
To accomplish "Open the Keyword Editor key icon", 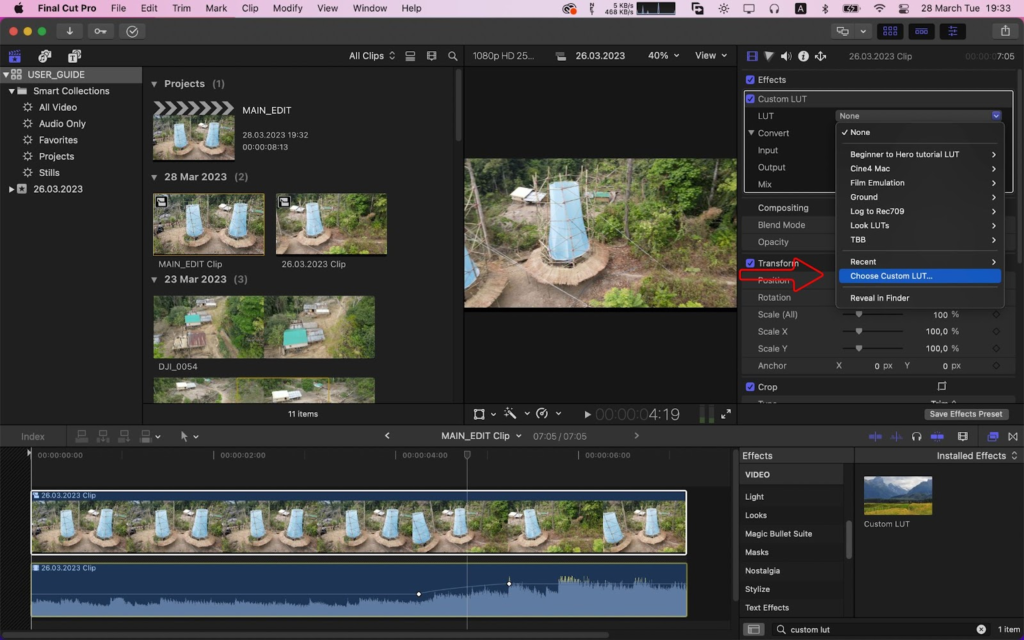I will coord(100,31).
